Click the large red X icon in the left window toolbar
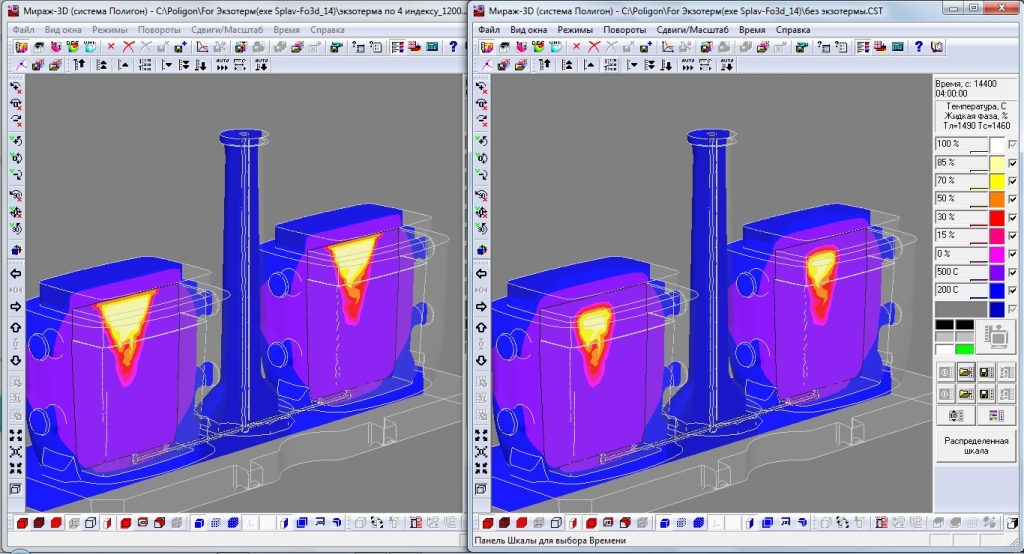This screenshot has width=1024, height=554. (128, 47)
